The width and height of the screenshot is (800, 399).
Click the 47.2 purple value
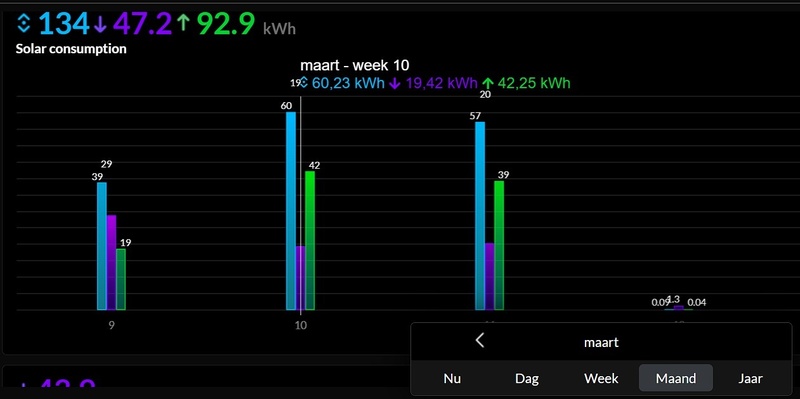tap(142, 23)
